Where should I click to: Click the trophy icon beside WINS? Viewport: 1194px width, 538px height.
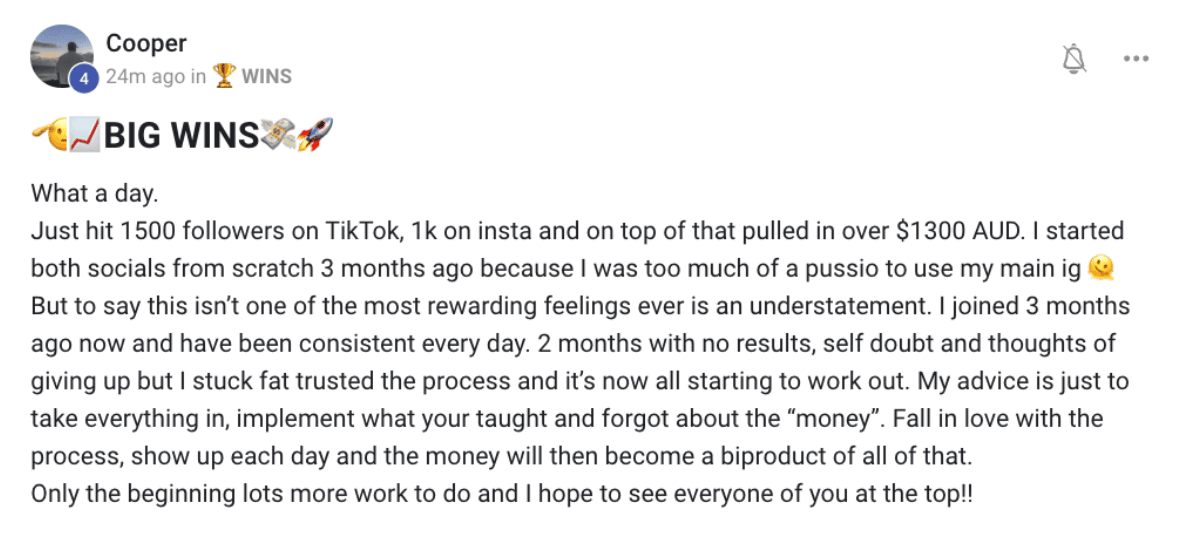click(224, 76)
